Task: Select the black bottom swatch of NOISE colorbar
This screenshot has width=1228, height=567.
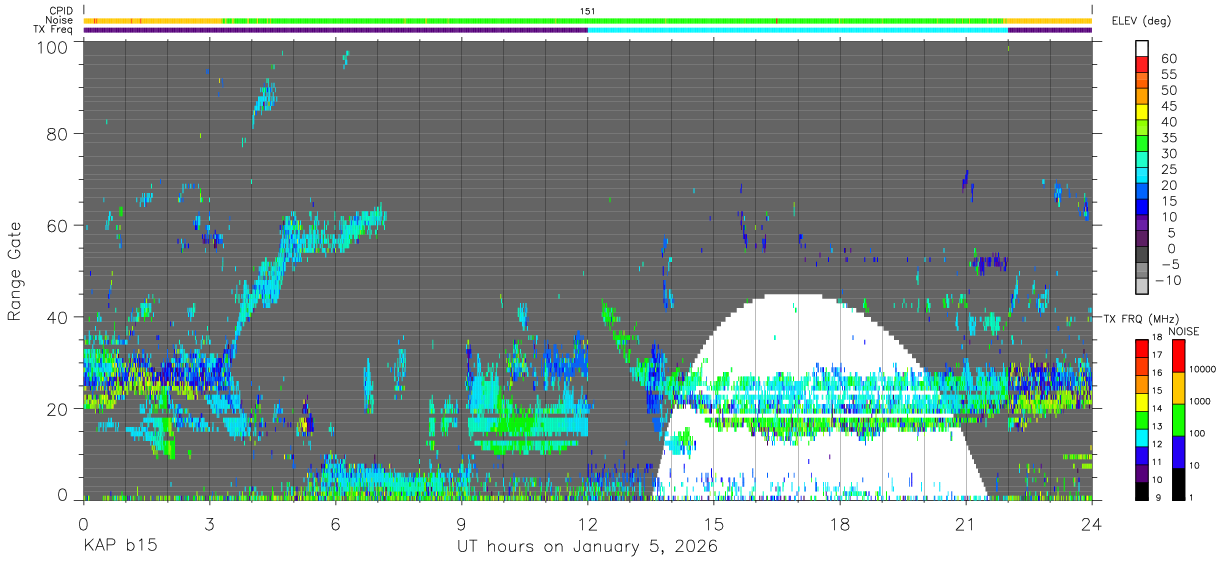Action: pos(1177,484)
